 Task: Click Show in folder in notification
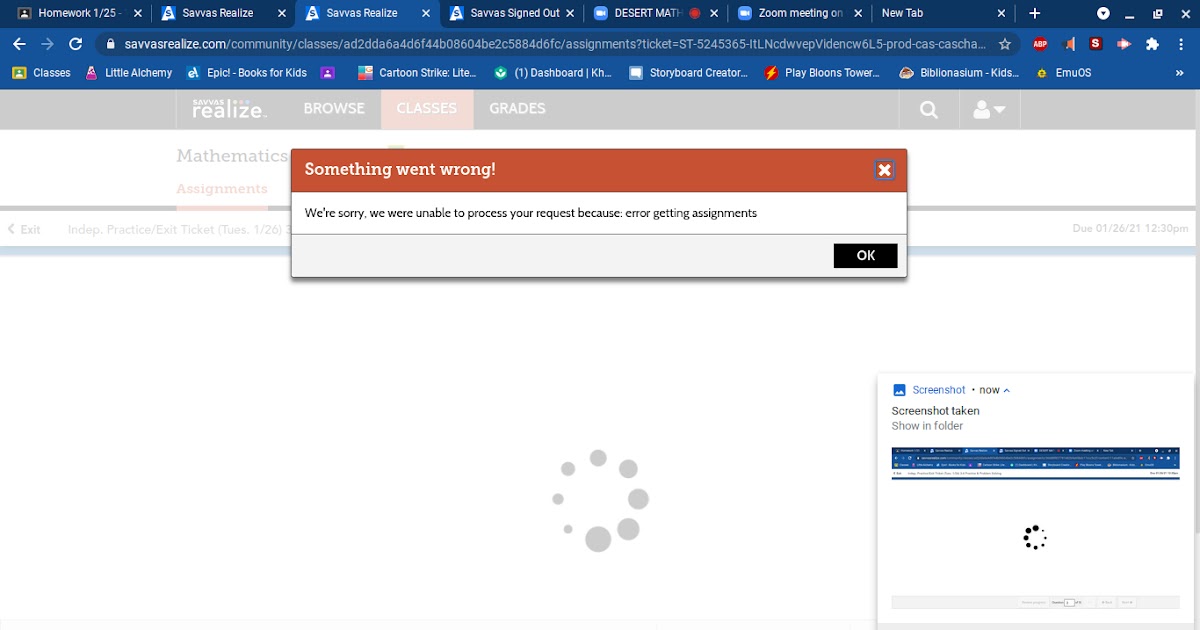point(927,426)
